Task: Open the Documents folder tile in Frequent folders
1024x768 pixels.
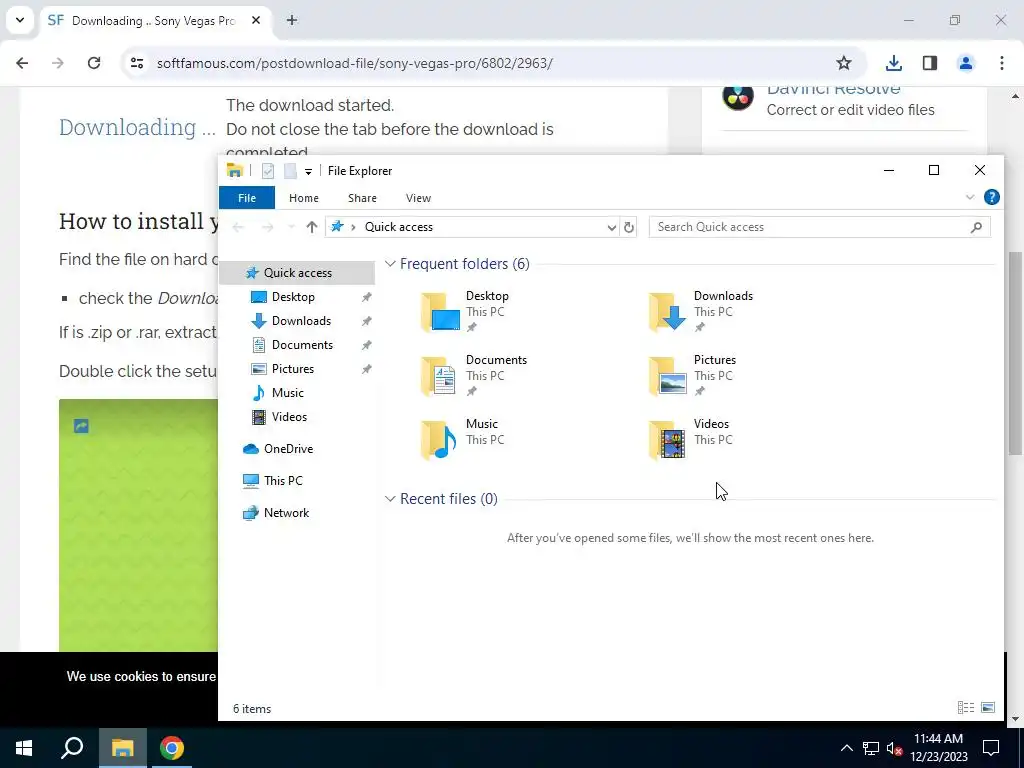Action: (x=473, y=375)
